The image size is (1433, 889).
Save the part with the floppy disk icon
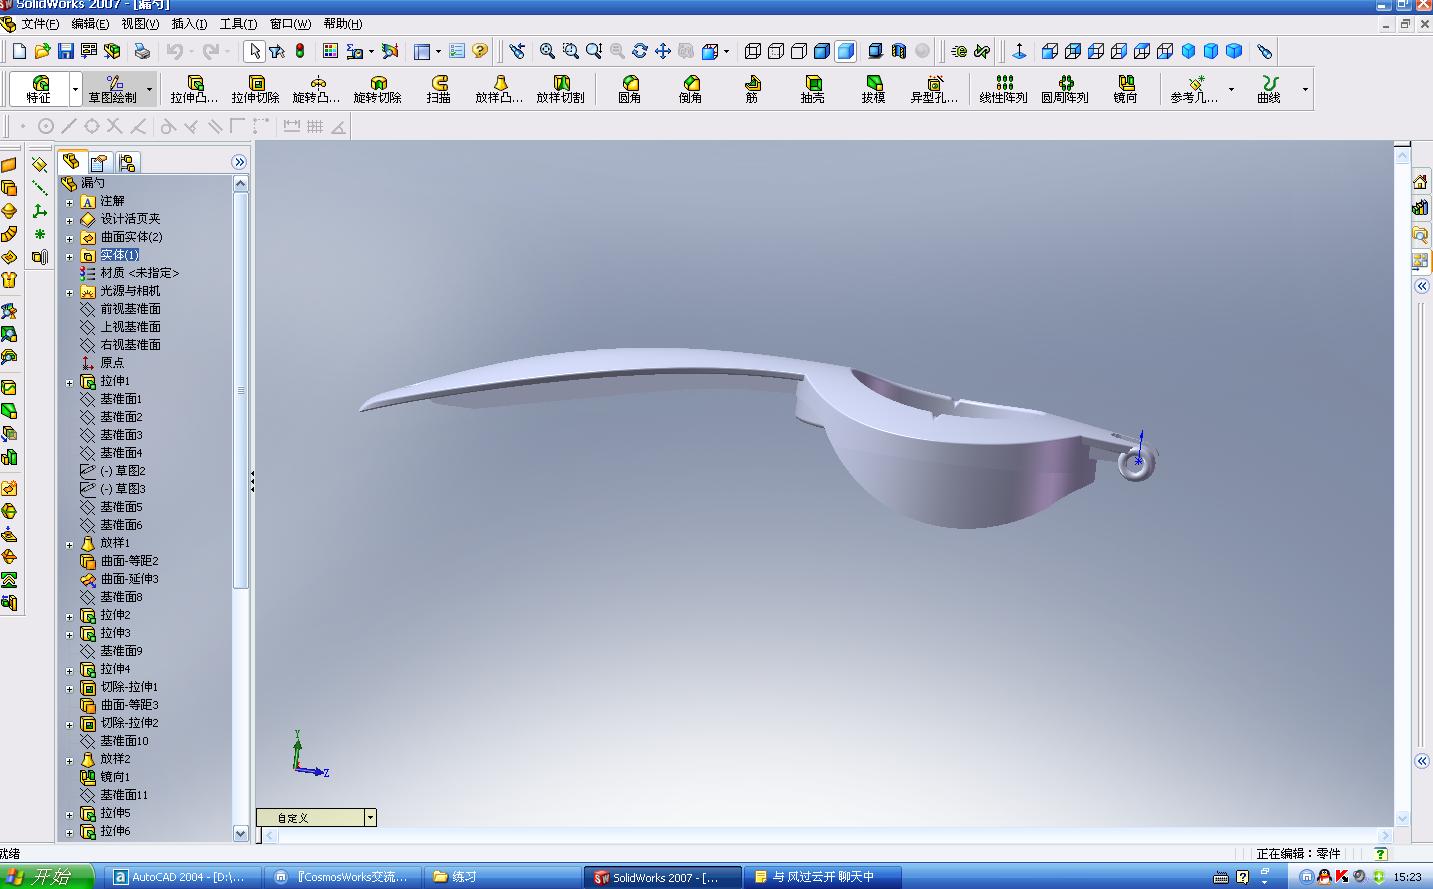pos(65,51)
